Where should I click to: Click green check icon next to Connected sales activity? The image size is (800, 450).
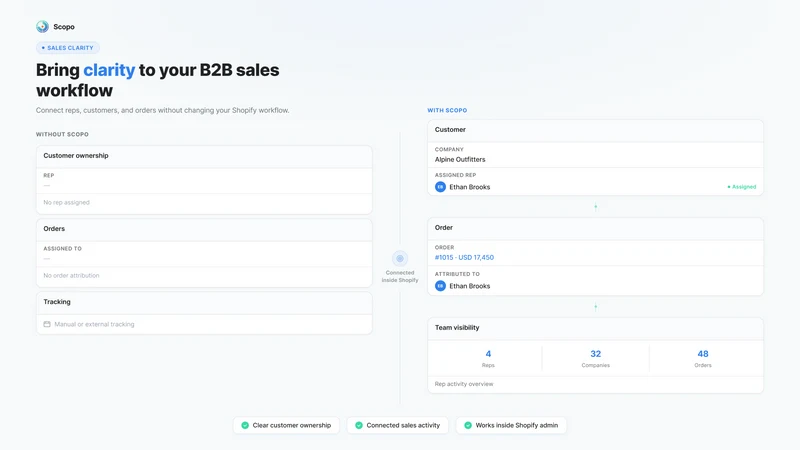click(359, 426)
